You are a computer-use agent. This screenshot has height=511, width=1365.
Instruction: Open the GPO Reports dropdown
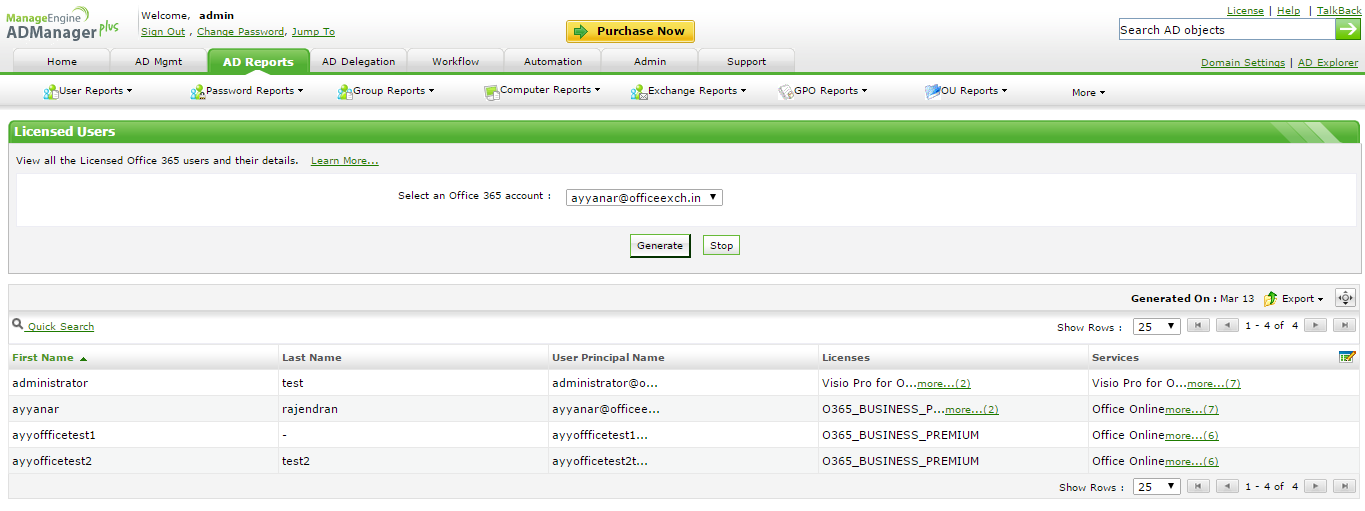coord(830,91)
